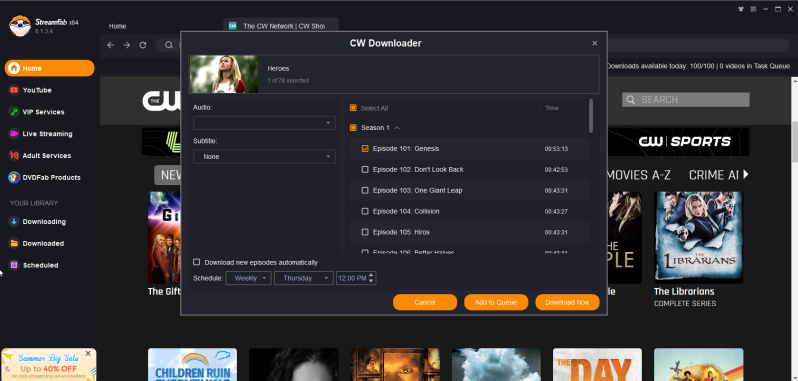Toggle the Select All checkbox

pos(353,108)
